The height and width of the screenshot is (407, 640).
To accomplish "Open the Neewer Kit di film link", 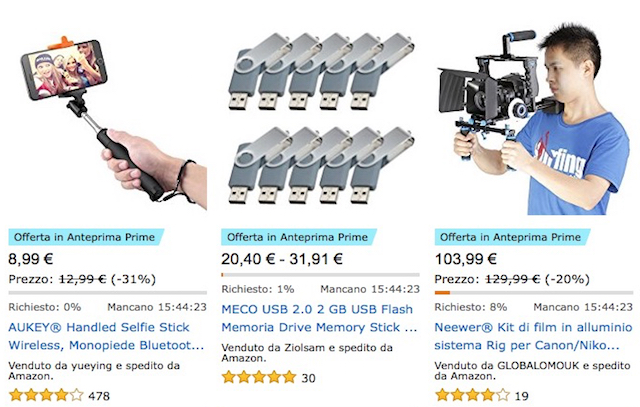I will click(533, 336).
